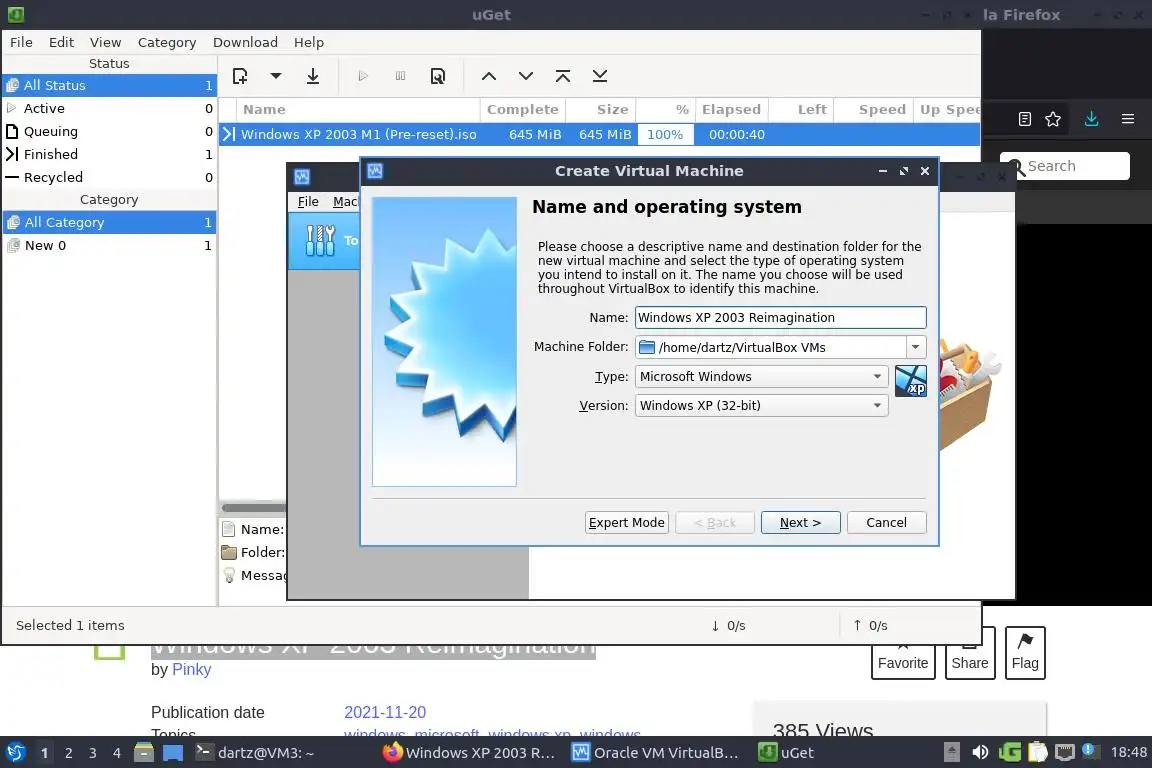The image size is (1152, 768).
Task: Switch to workspace 4 in taskbar
Action: [116, 753]
